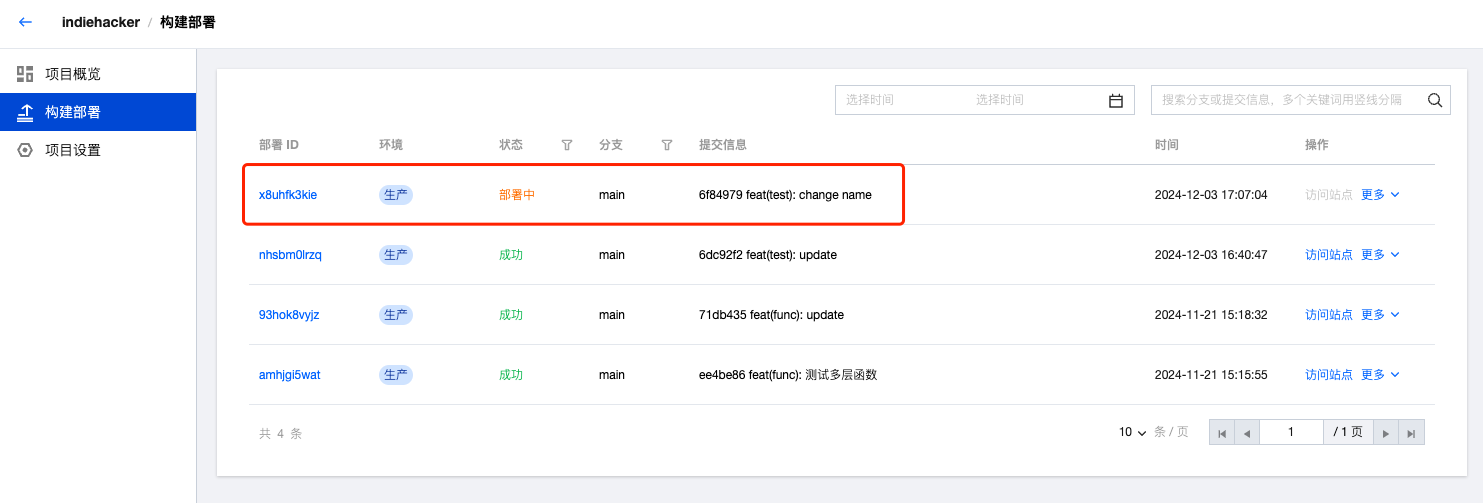Go to the previous page arrow
Image resolution: width=1483 pixels, height=503 pixels.
click(x=1246, y=433)
